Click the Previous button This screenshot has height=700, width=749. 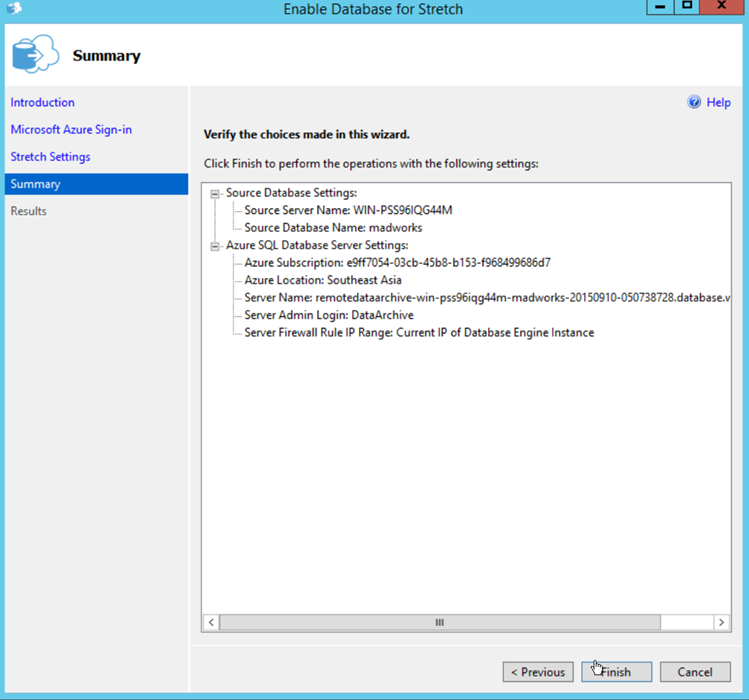tap(538, 672)
